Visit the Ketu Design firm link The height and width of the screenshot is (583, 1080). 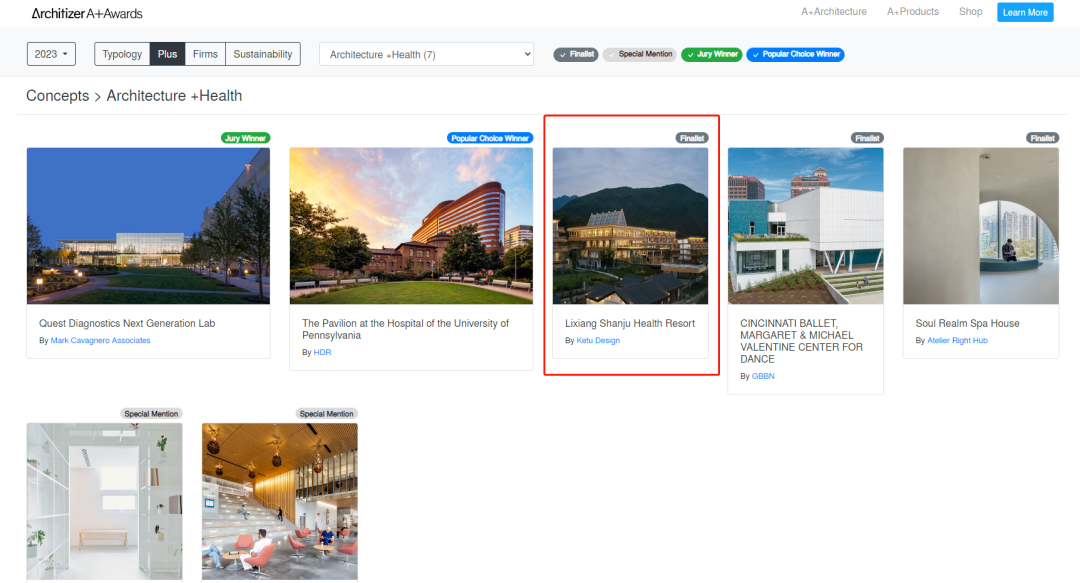598,340
